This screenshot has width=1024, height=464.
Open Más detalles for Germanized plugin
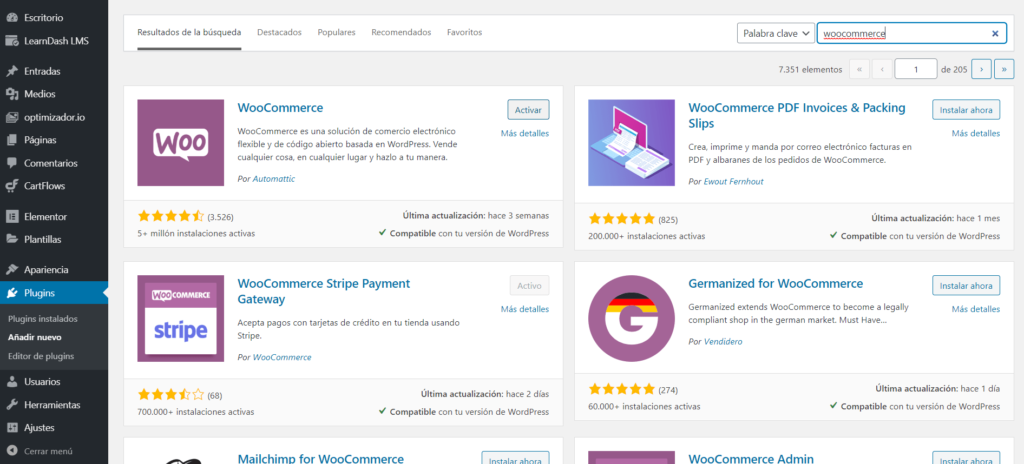coord(976,309)
